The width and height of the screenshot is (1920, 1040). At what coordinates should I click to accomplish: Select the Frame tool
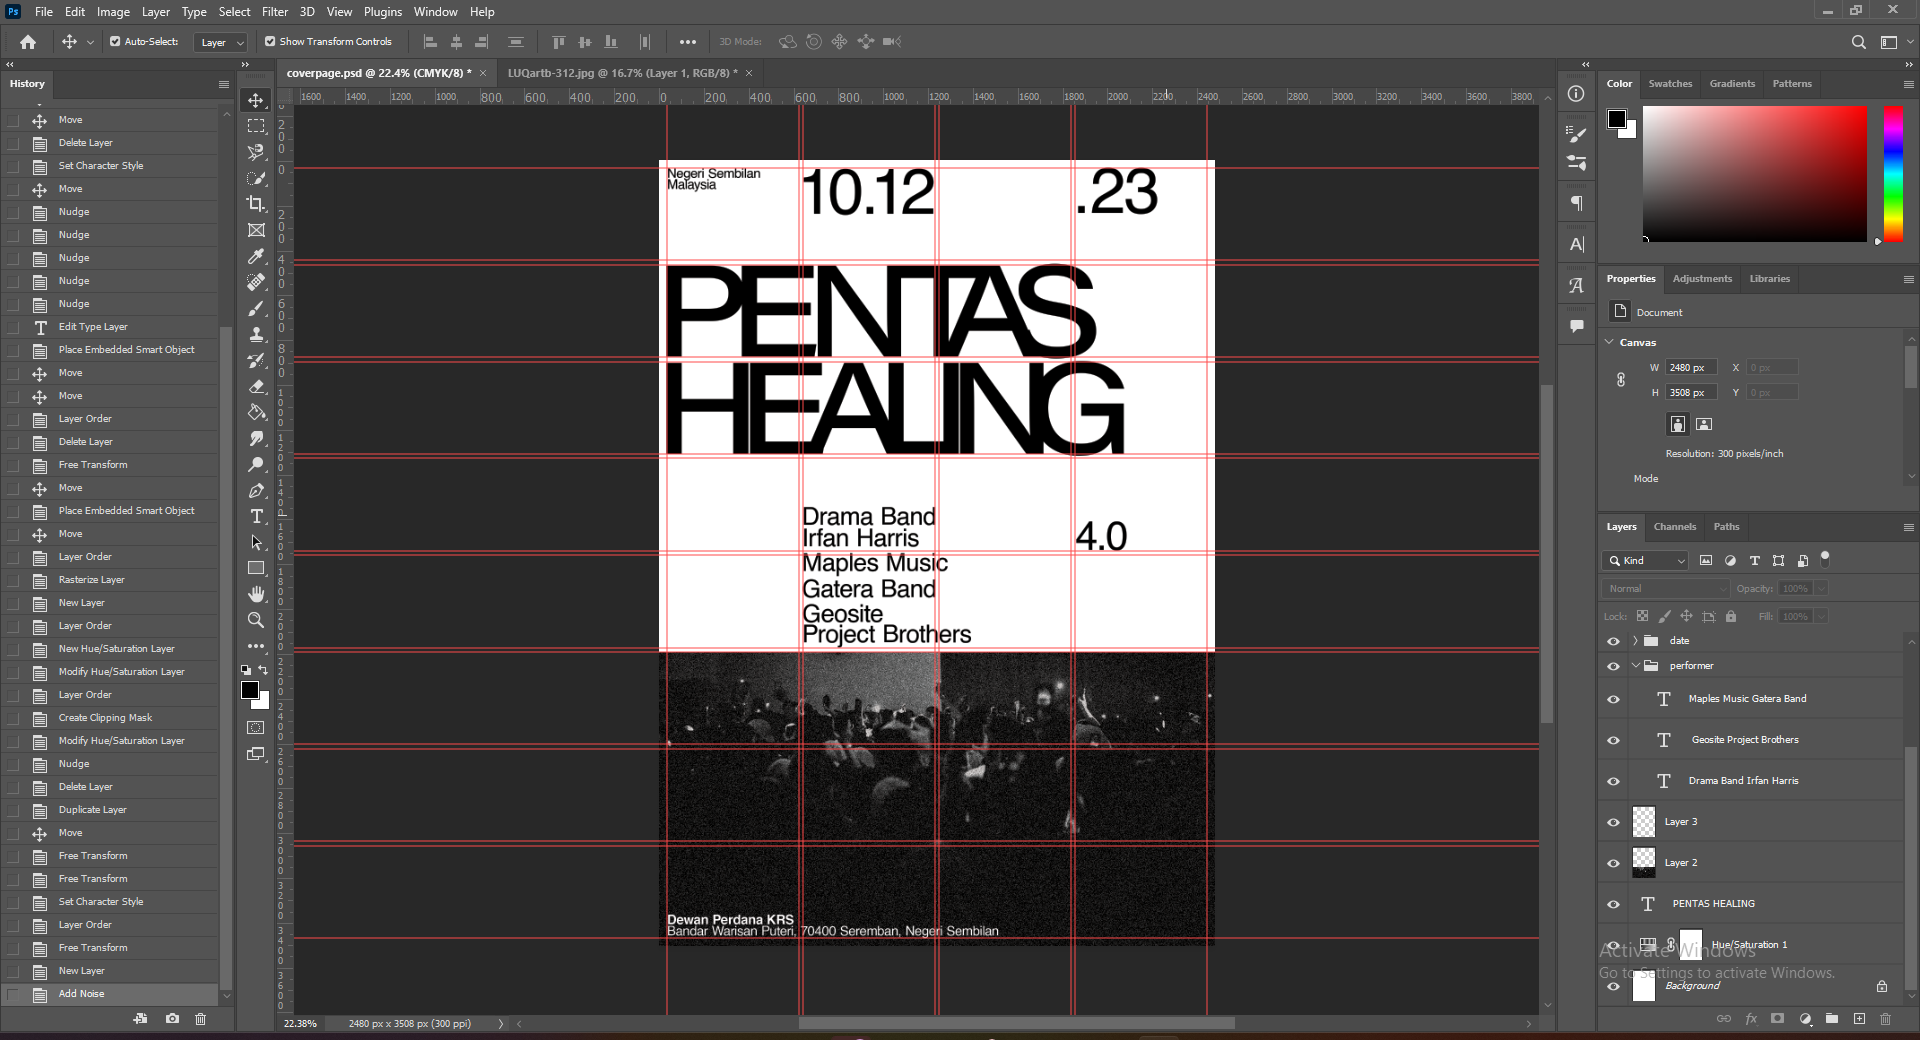pyautogui.click(x=256, y=230)
